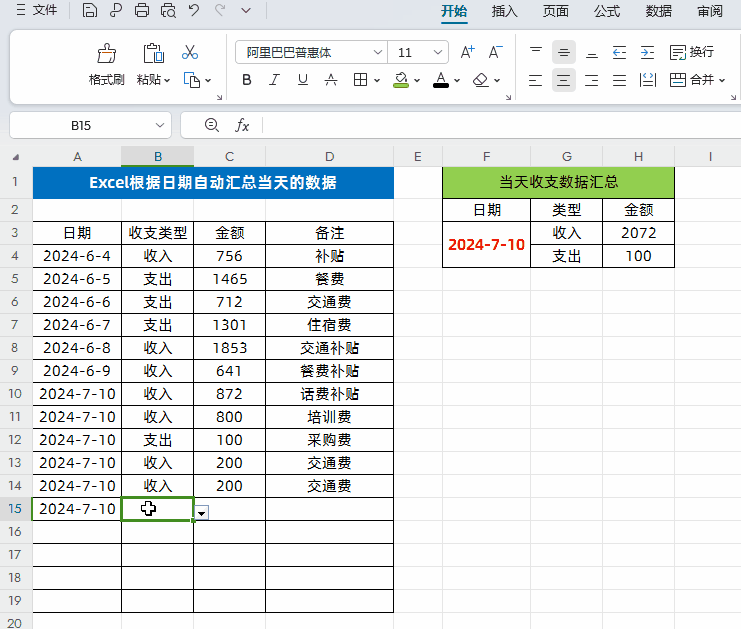Screen dimensions: 741x629
Task: Toggle italic formatting
Action: (x=275, y=80)
